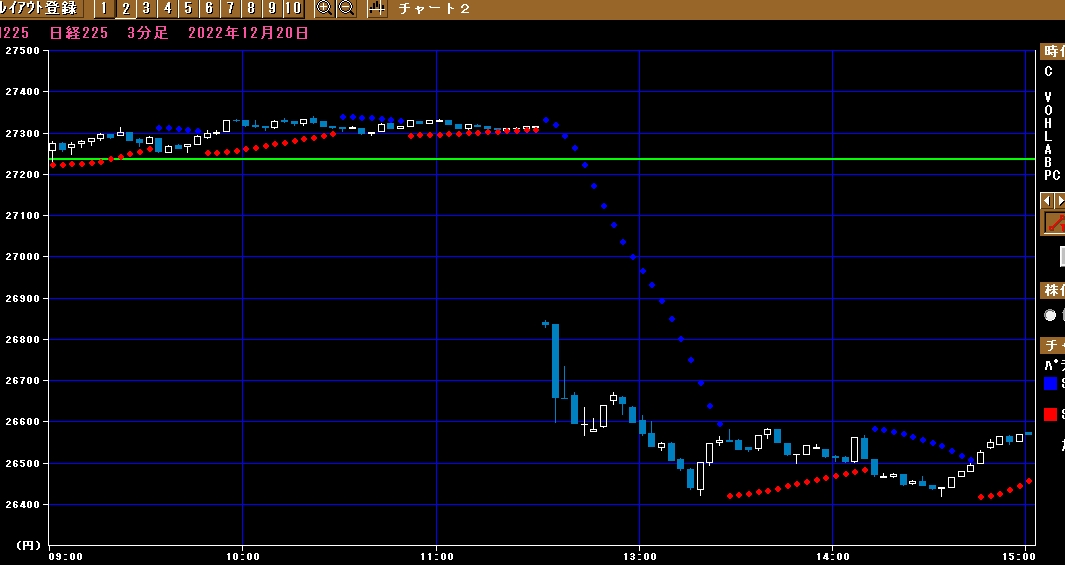
Task: Select layout tab 5
Action: tap(188, 9)
